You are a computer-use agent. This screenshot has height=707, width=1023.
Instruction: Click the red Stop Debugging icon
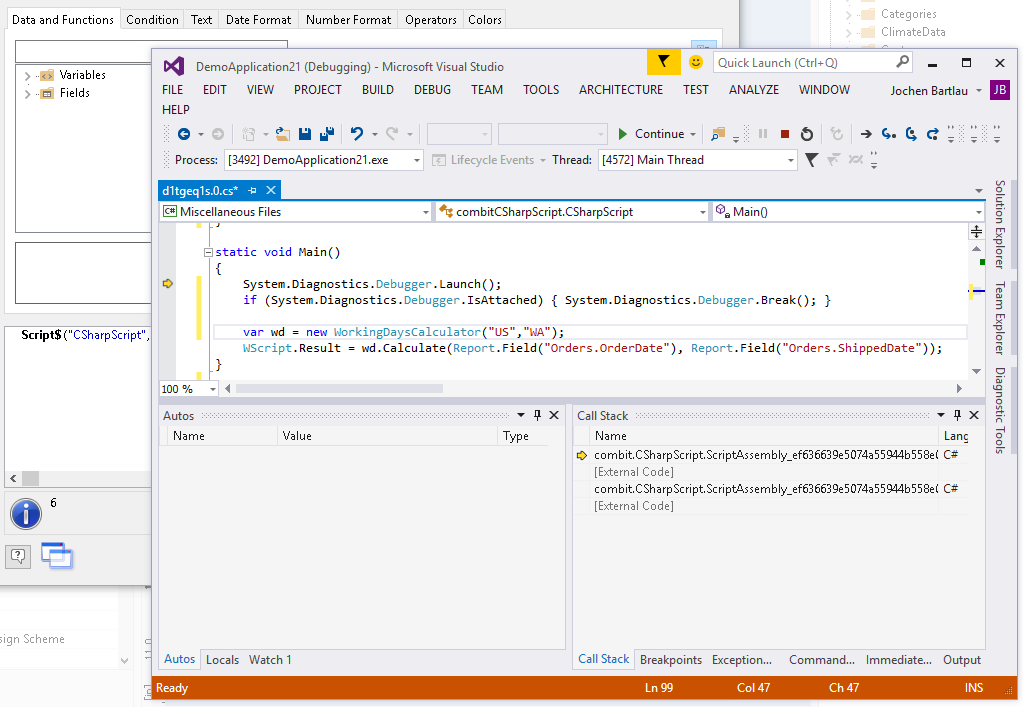pyautogui.click(x=785, y=134)
